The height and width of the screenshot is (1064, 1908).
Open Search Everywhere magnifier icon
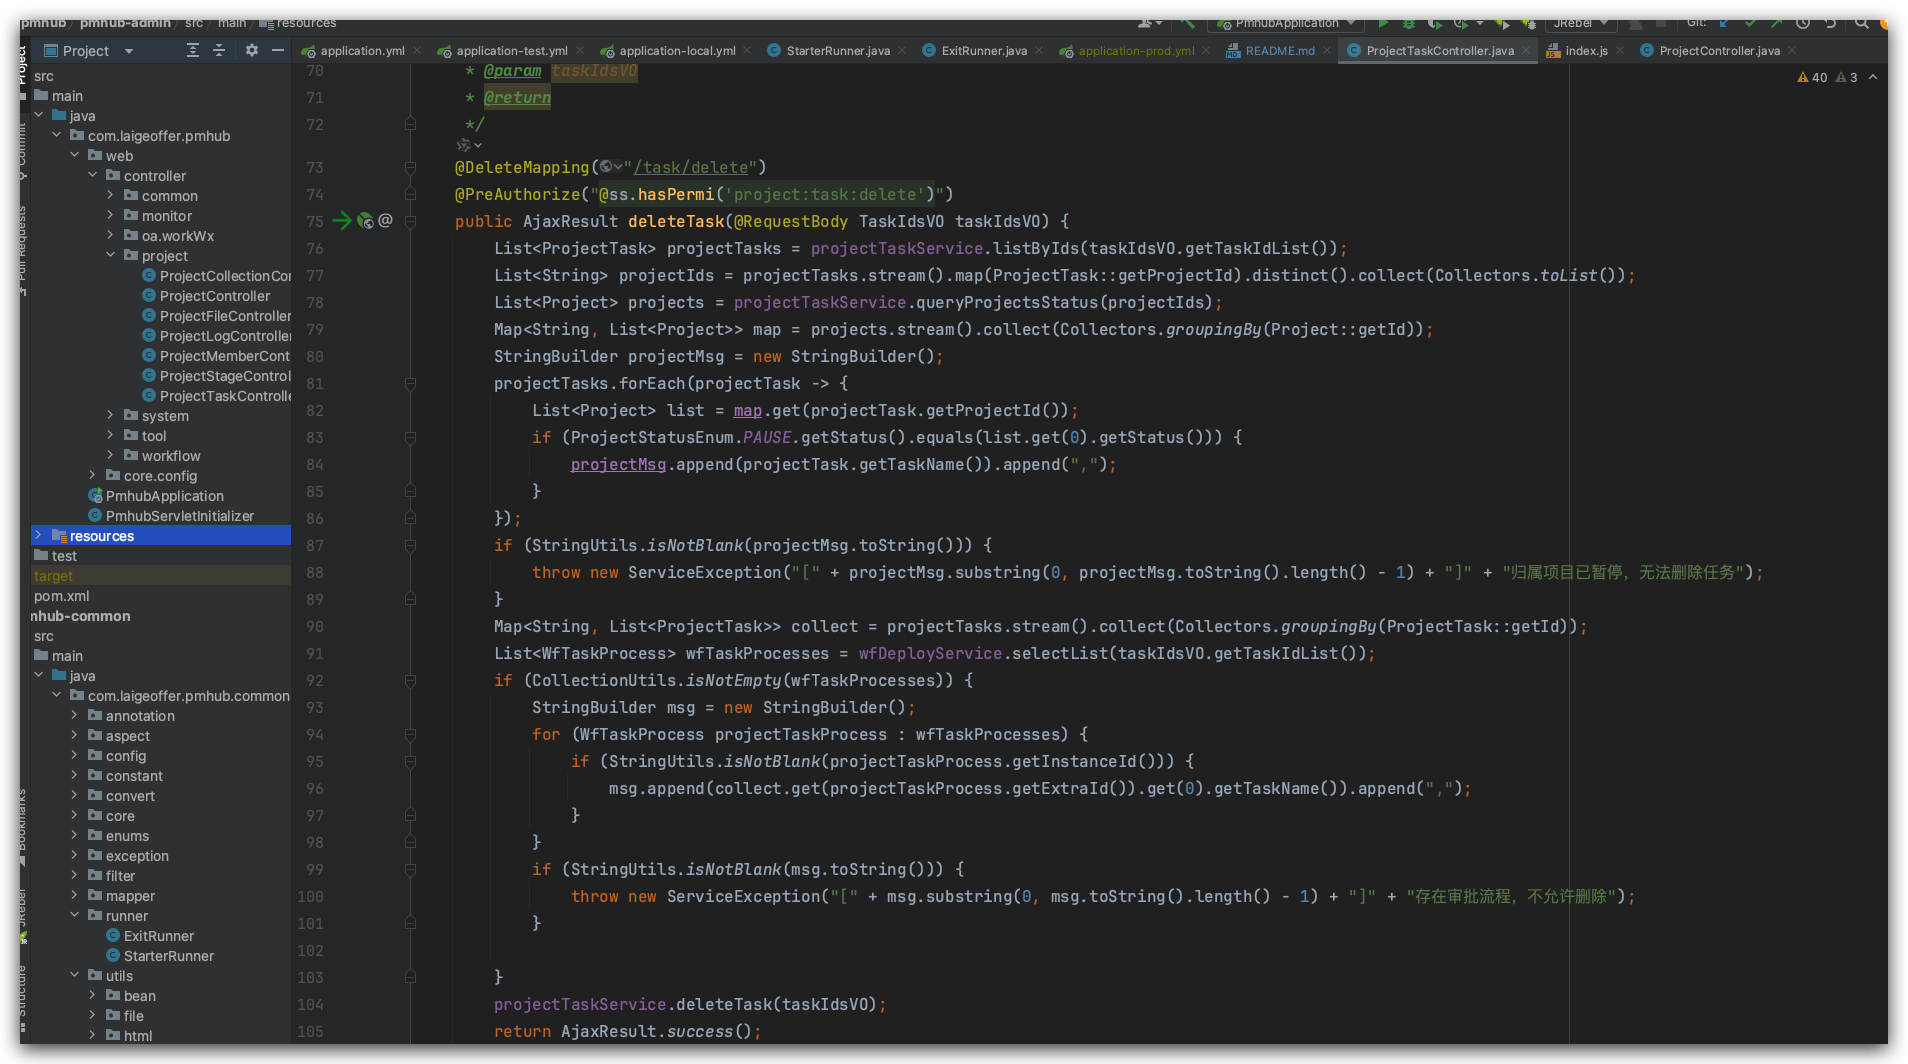pos(1861,23)
